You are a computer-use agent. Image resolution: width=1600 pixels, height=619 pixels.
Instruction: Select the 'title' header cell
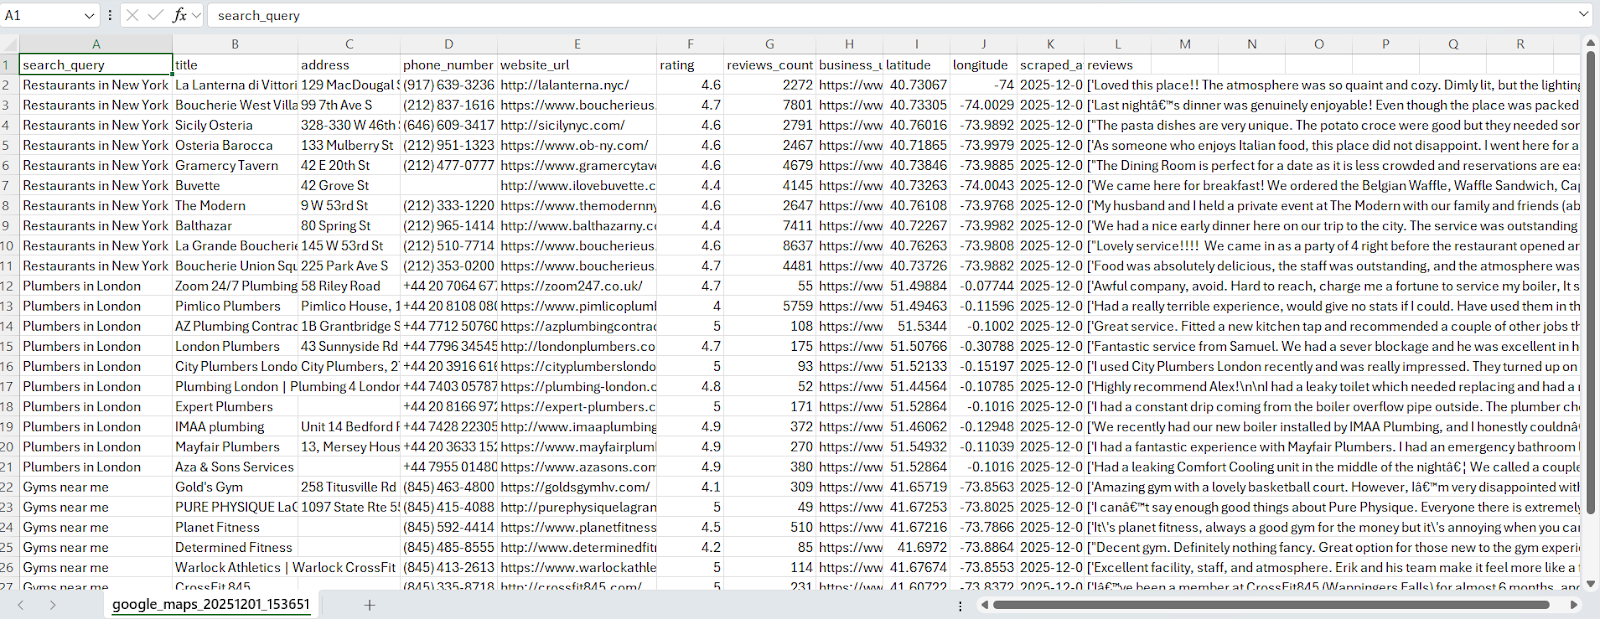coord(235,65)
